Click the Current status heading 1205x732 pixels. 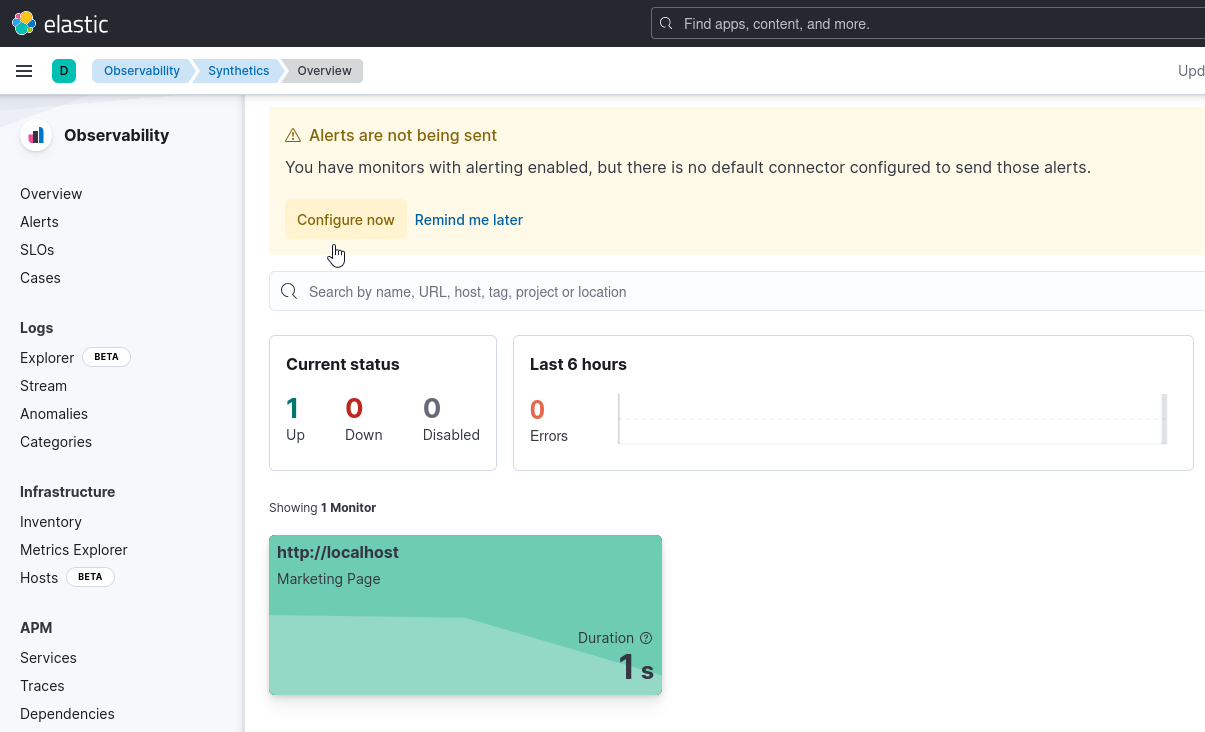tap(343, 364)
